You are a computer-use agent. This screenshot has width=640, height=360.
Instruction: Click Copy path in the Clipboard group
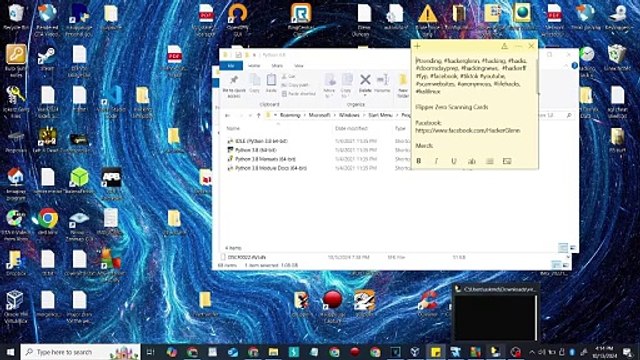(295, 85)
